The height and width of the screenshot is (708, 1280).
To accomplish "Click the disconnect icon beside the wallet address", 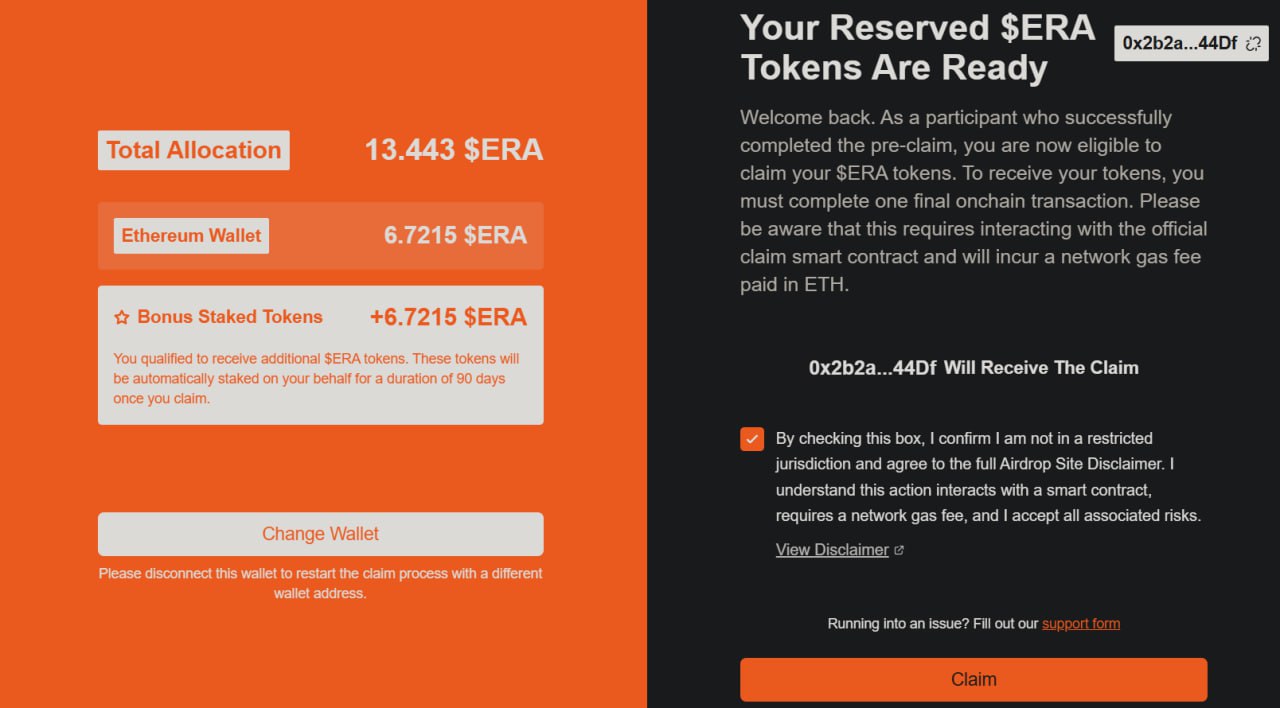I will click(1253, 43).
